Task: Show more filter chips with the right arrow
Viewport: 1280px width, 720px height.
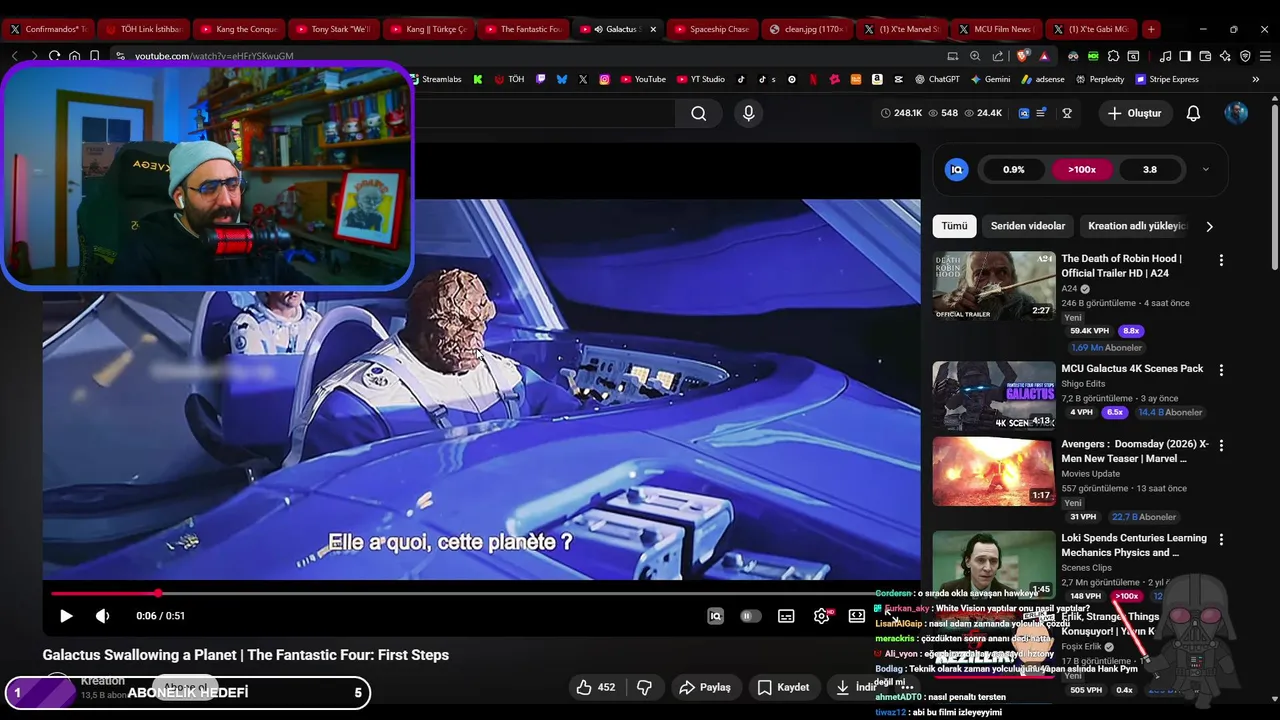Action: pos(1209,226)
